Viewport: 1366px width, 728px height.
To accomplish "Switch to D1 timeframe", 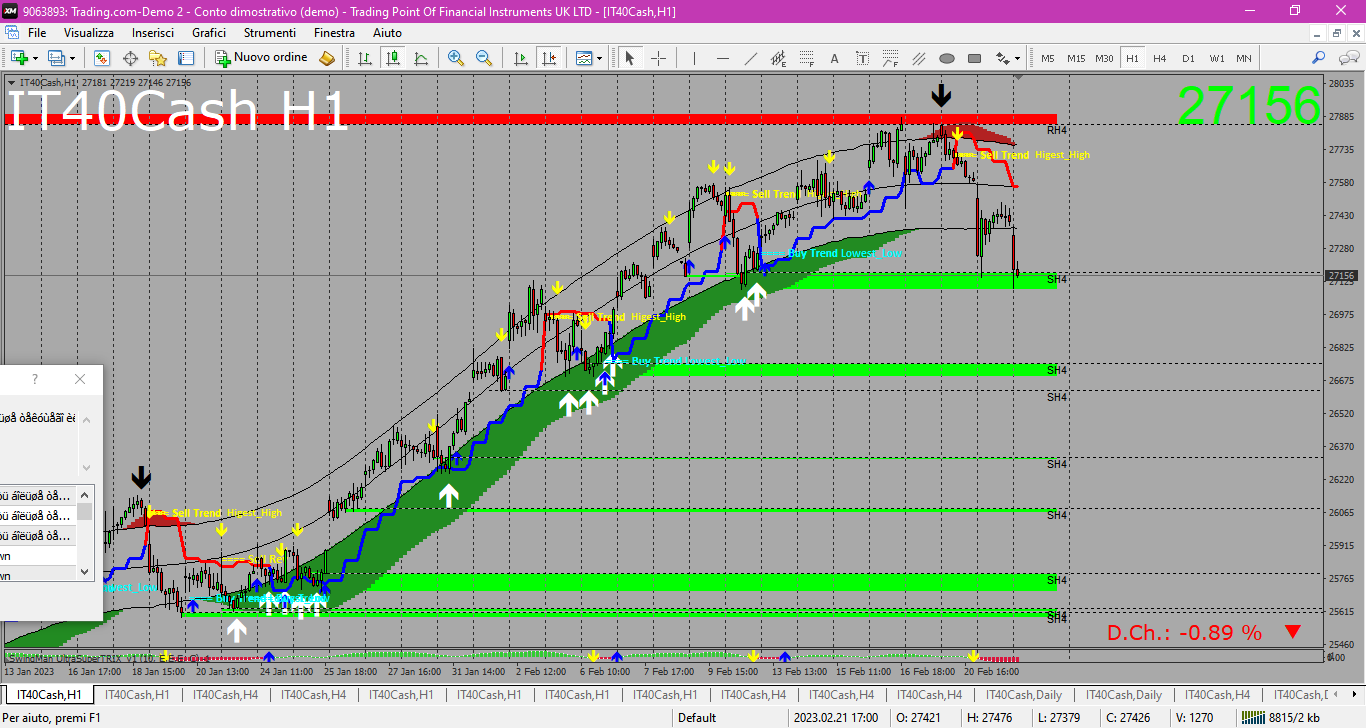I will [1188, 58].
